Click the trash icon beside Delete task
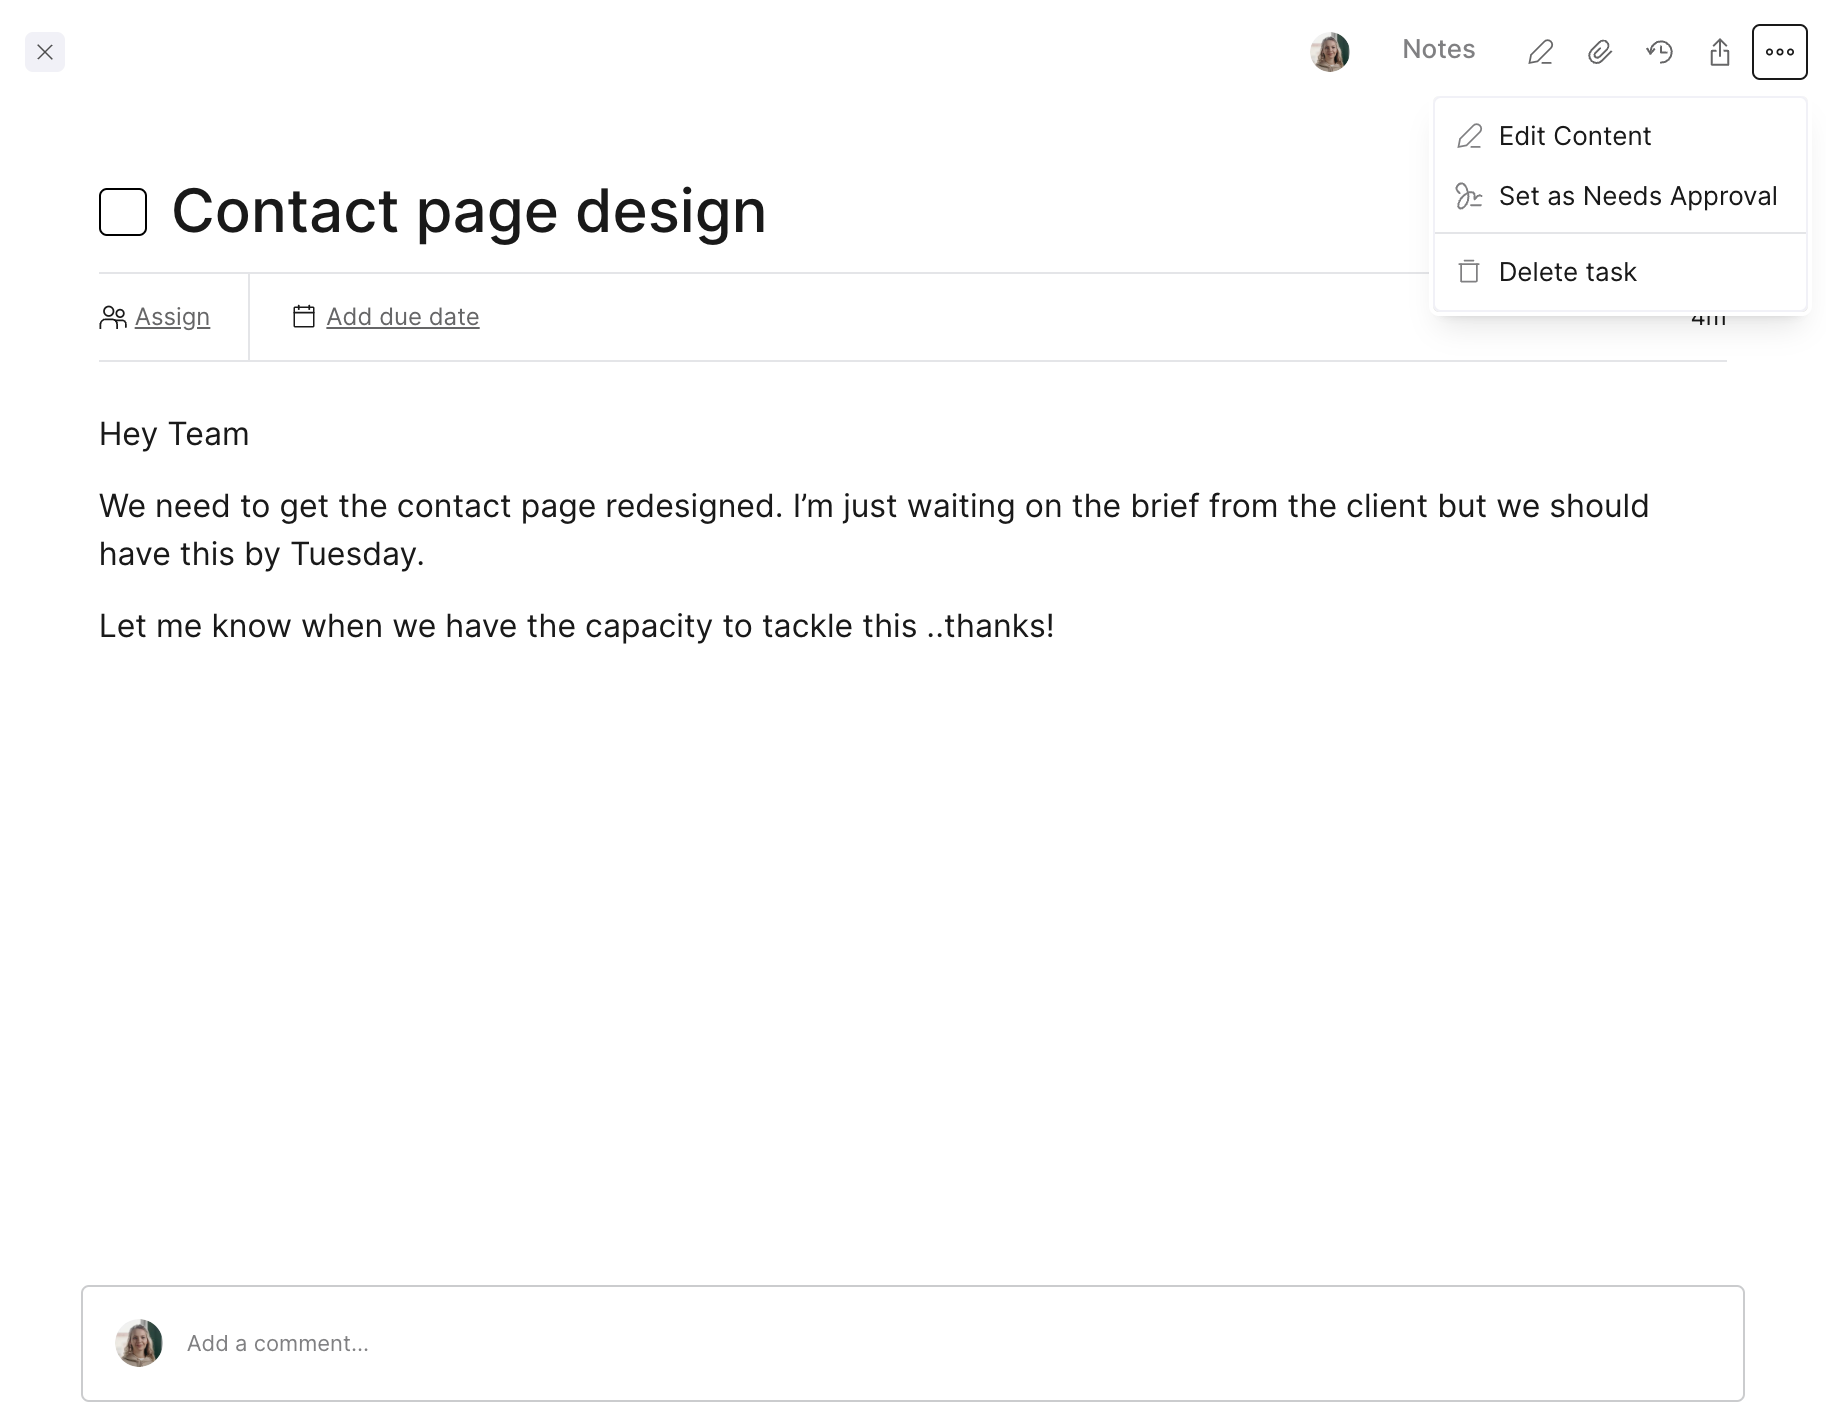The image size is (1826, 1422). 1469,272
